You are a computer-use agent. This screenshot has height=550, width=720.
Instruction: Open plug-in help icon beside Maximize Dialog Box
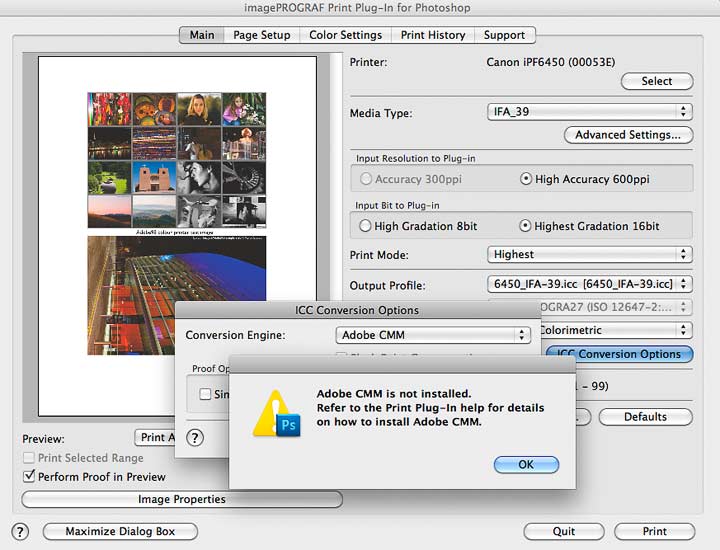[x=20, y=532]
